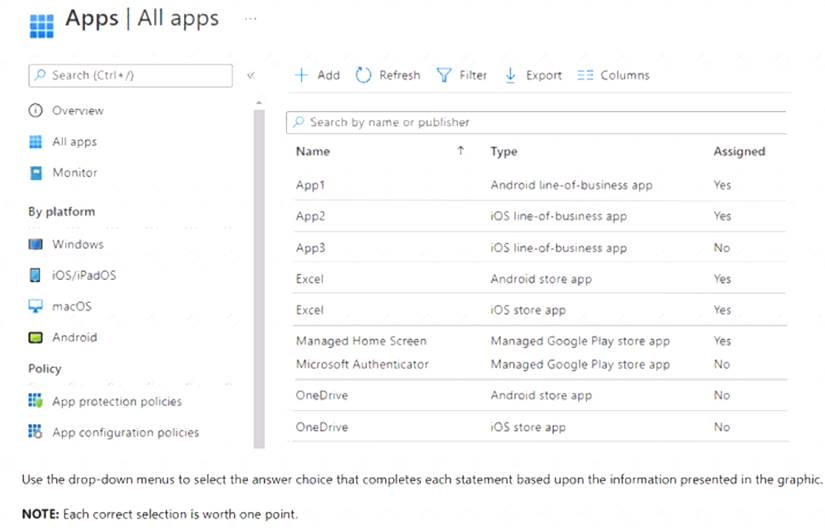825x528 pixels.
Task: Click the Apps grid icon in the header
Action: click(42, 26)
